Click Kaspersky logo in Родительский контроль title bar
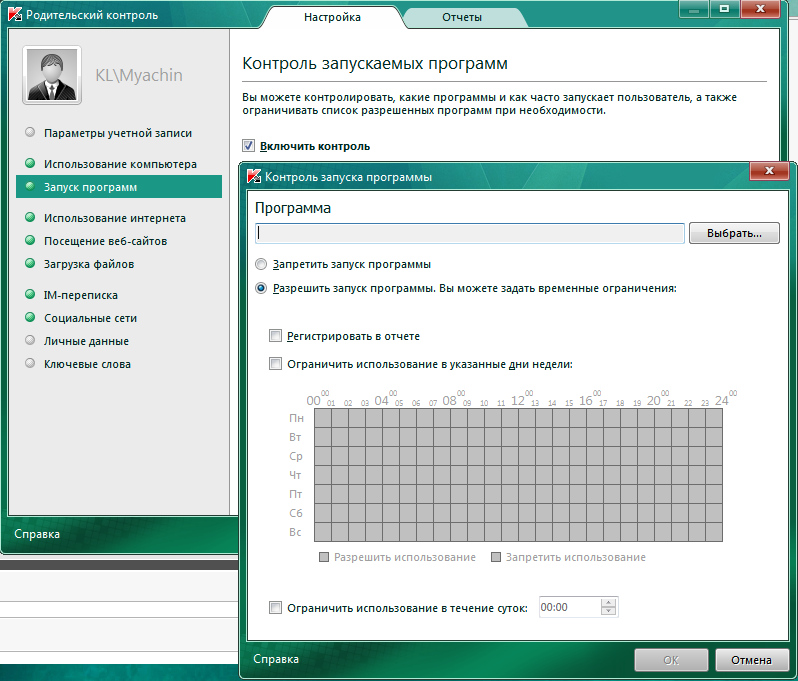 point(15,14)
